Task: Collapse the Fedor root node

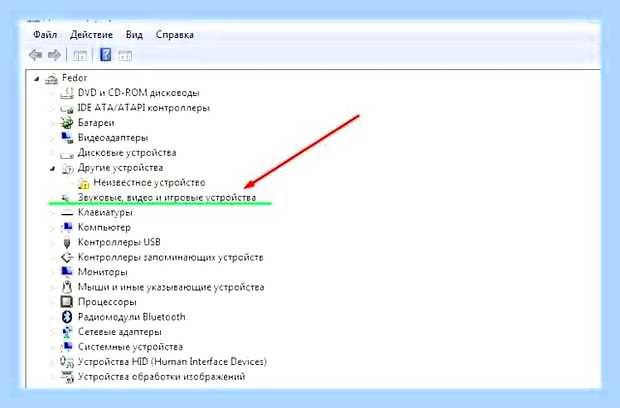Action: tap(36, 79)
